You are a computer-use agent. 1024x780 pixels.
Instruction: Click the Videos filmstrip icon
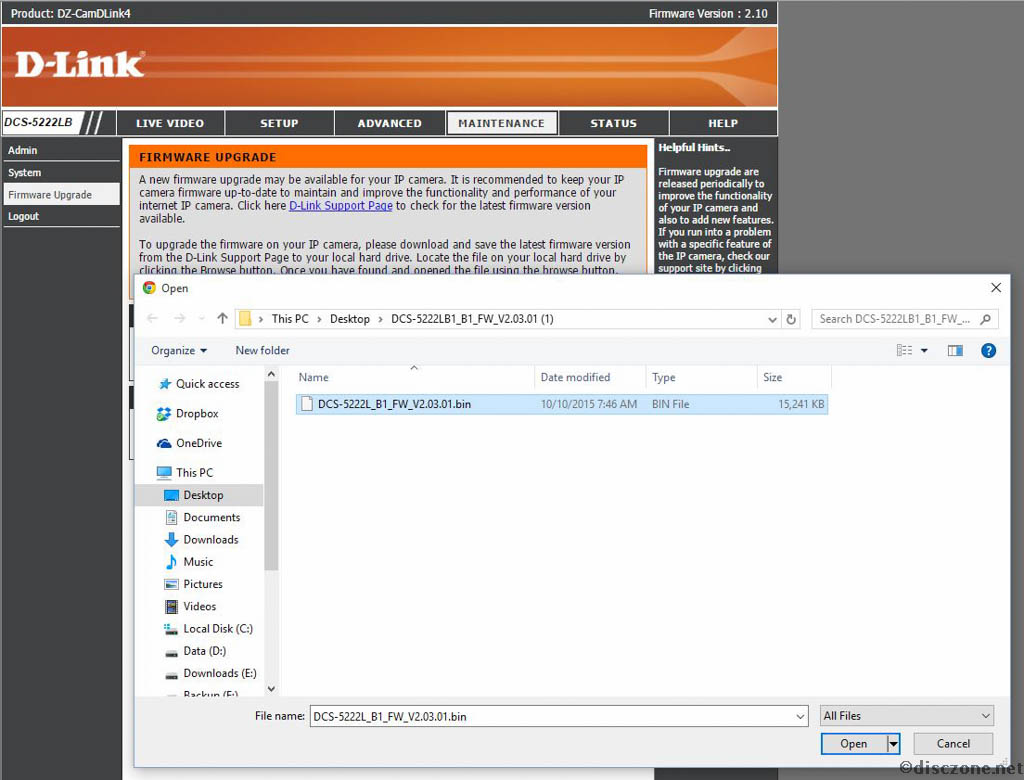pyautogui.click(x=171, y=606)
